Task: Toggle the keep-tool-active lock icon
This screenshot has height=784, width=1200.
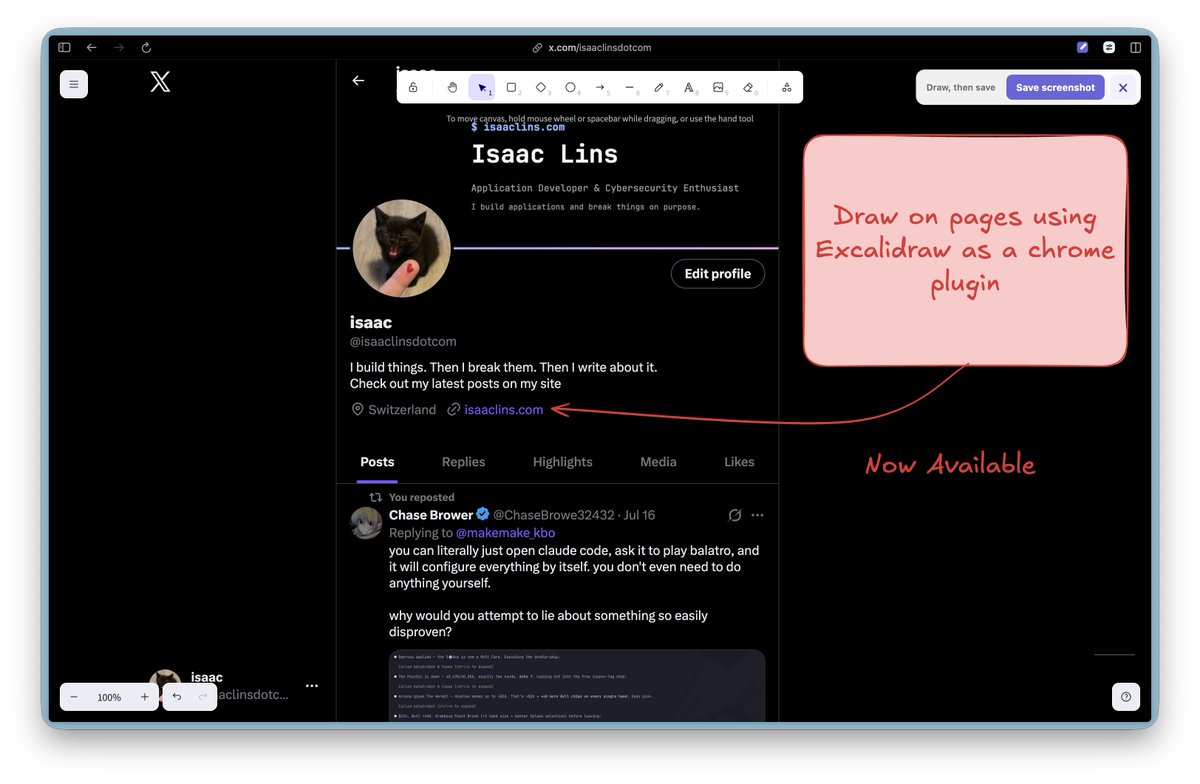Action: click(413, 88)
